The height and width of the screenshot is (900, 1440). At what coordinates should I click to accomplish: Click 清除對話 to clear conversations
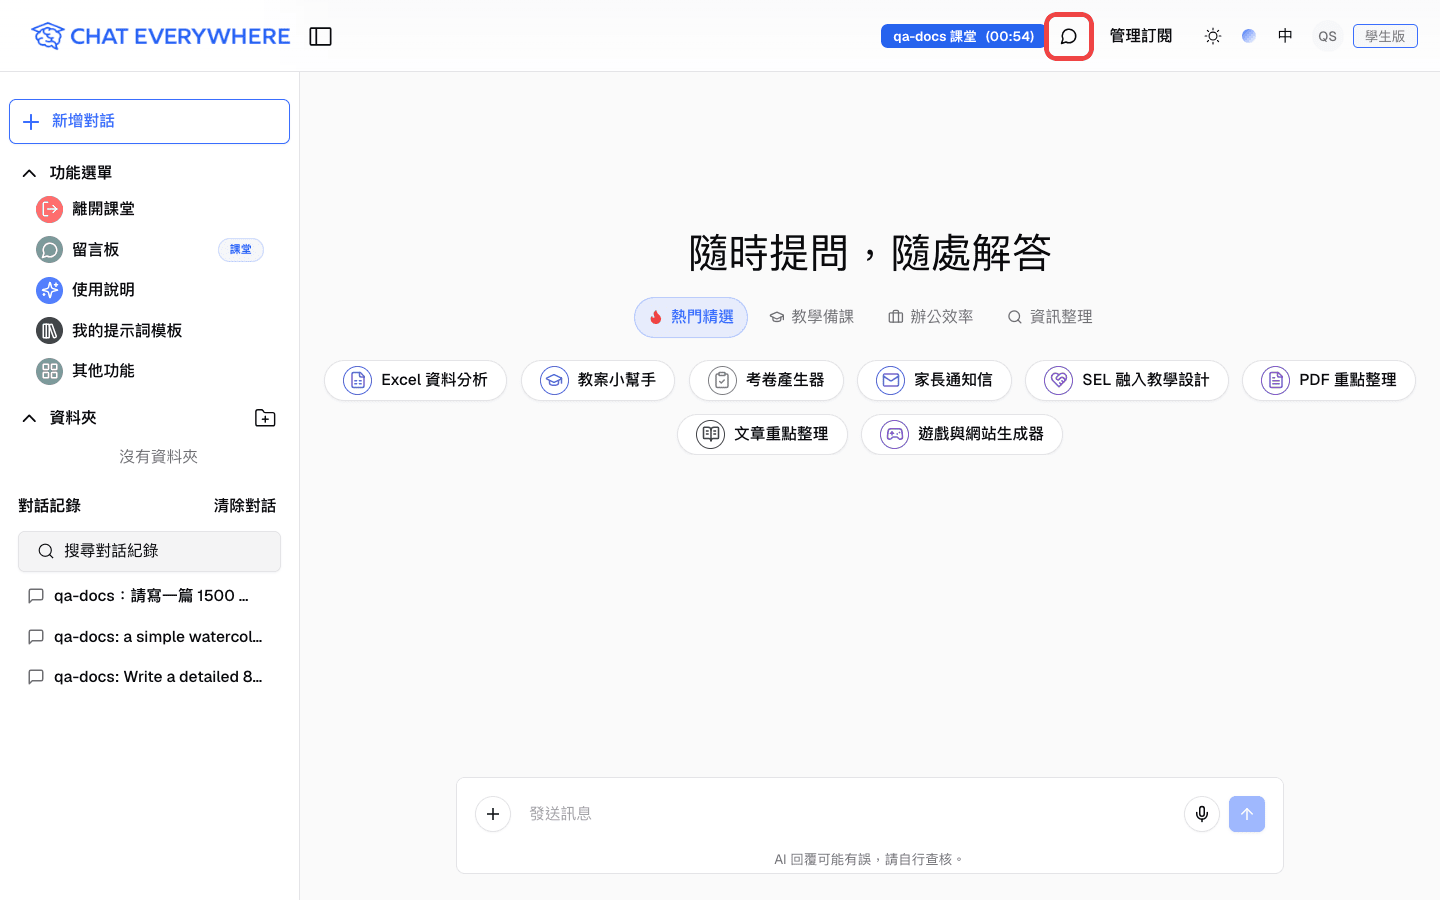click(x=245, y=506)
